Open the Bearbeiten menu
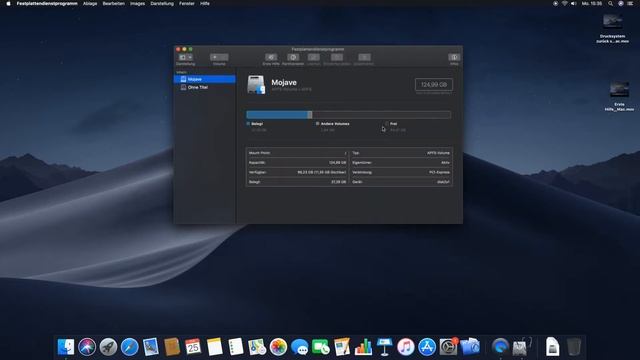Image resolution: width=640 pixels, height=360 pixels. pyautogui.click(x=113, y=3)
